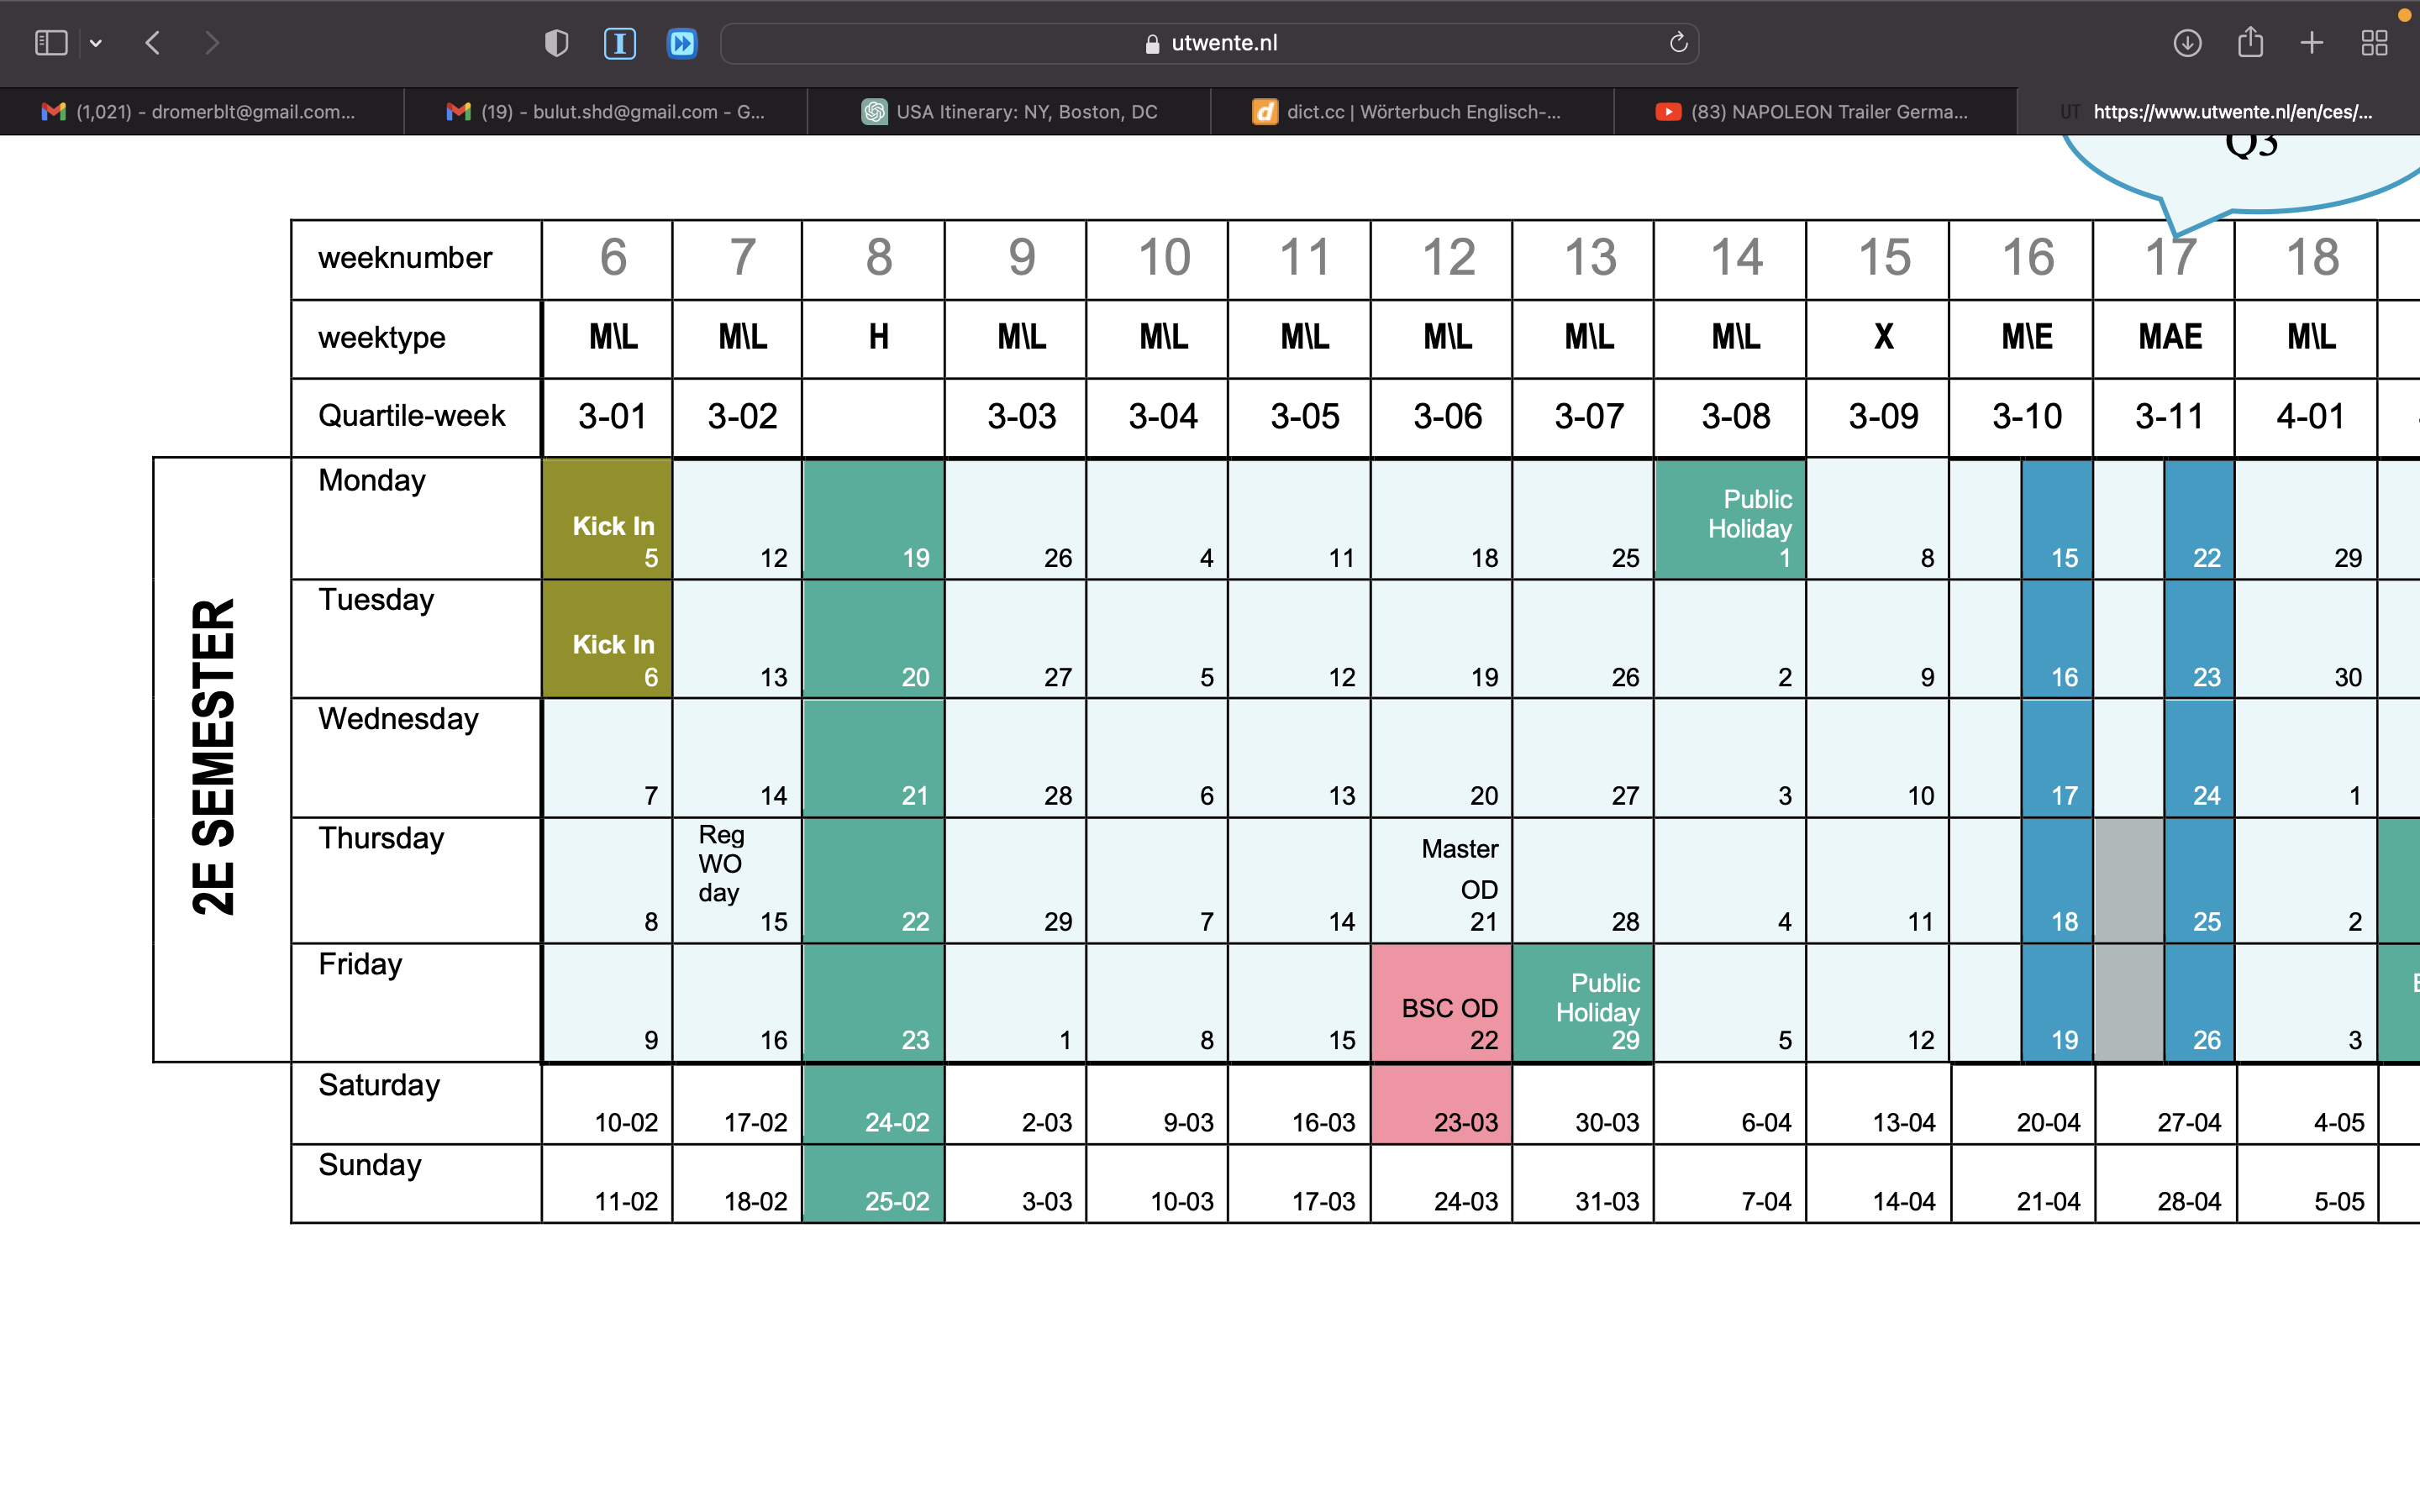Click the blue I extension icon

(620, 43)
